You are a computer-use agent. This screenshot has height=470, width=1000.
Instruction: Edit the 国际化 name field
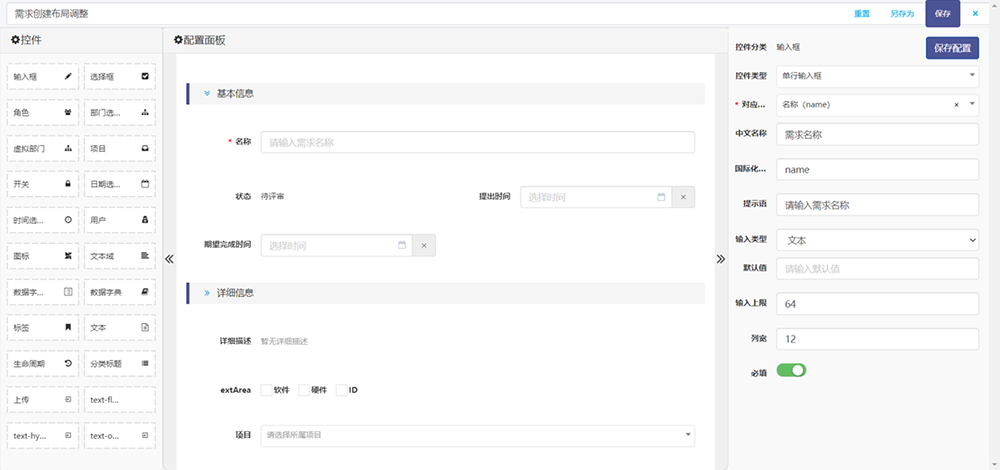click(x=877, y=170)
